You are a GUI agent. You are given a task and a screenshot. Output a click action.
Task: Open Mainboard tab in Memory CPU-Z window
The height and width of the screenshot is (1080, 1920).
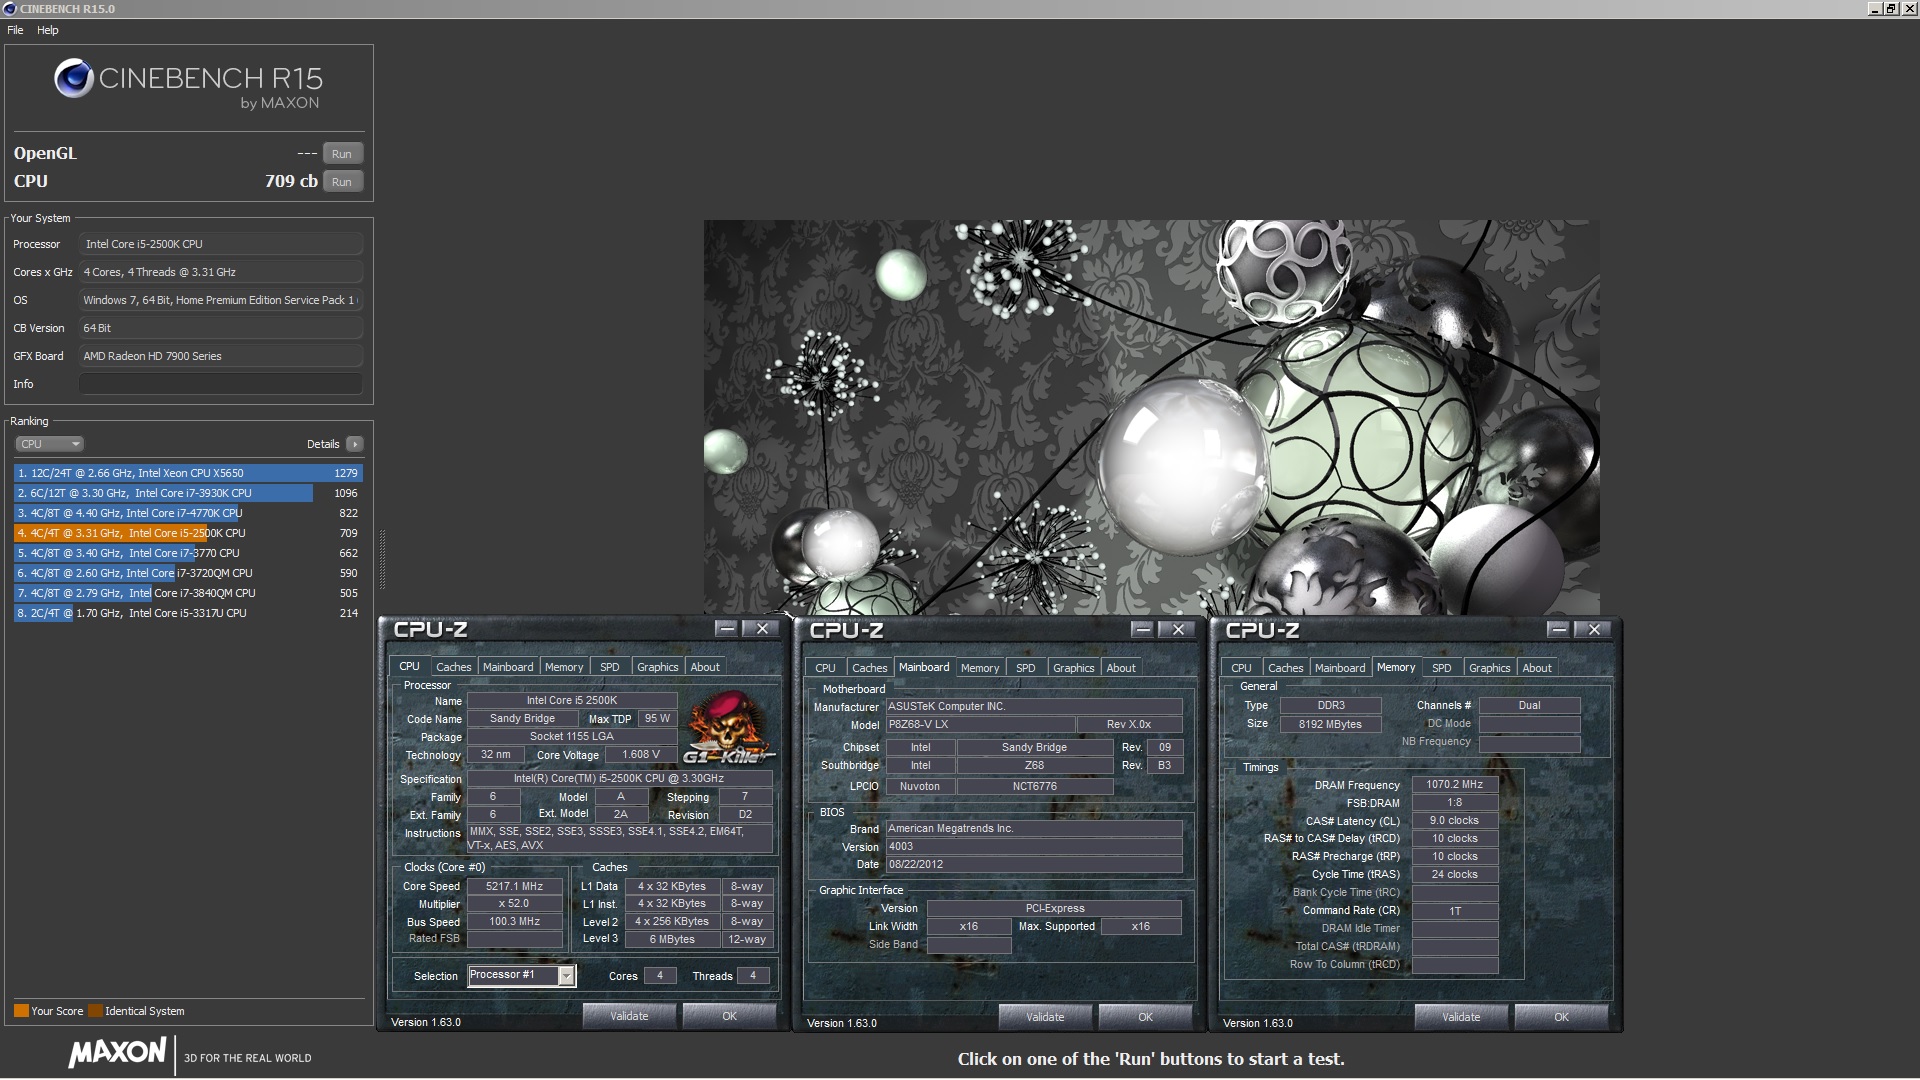point(1340,668)
